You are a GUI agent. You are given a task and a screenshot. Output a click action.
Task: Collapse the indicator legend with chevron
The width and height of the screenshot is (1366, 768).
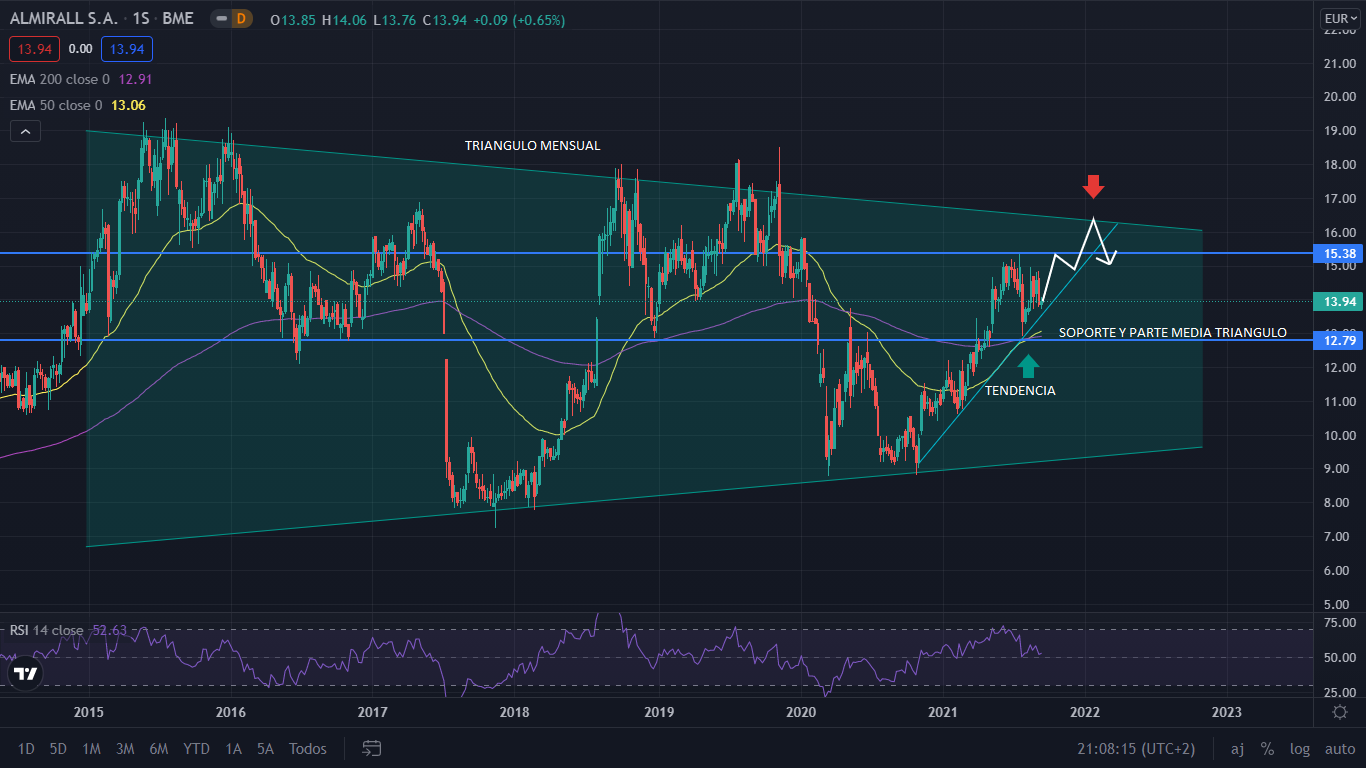coord(25,131)
